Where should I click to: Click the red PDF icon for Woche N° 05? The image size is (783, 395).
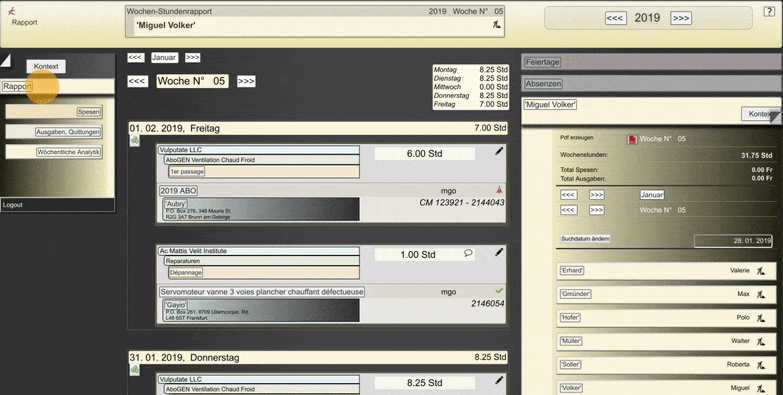pyautogui.click(x=632, y=139)
